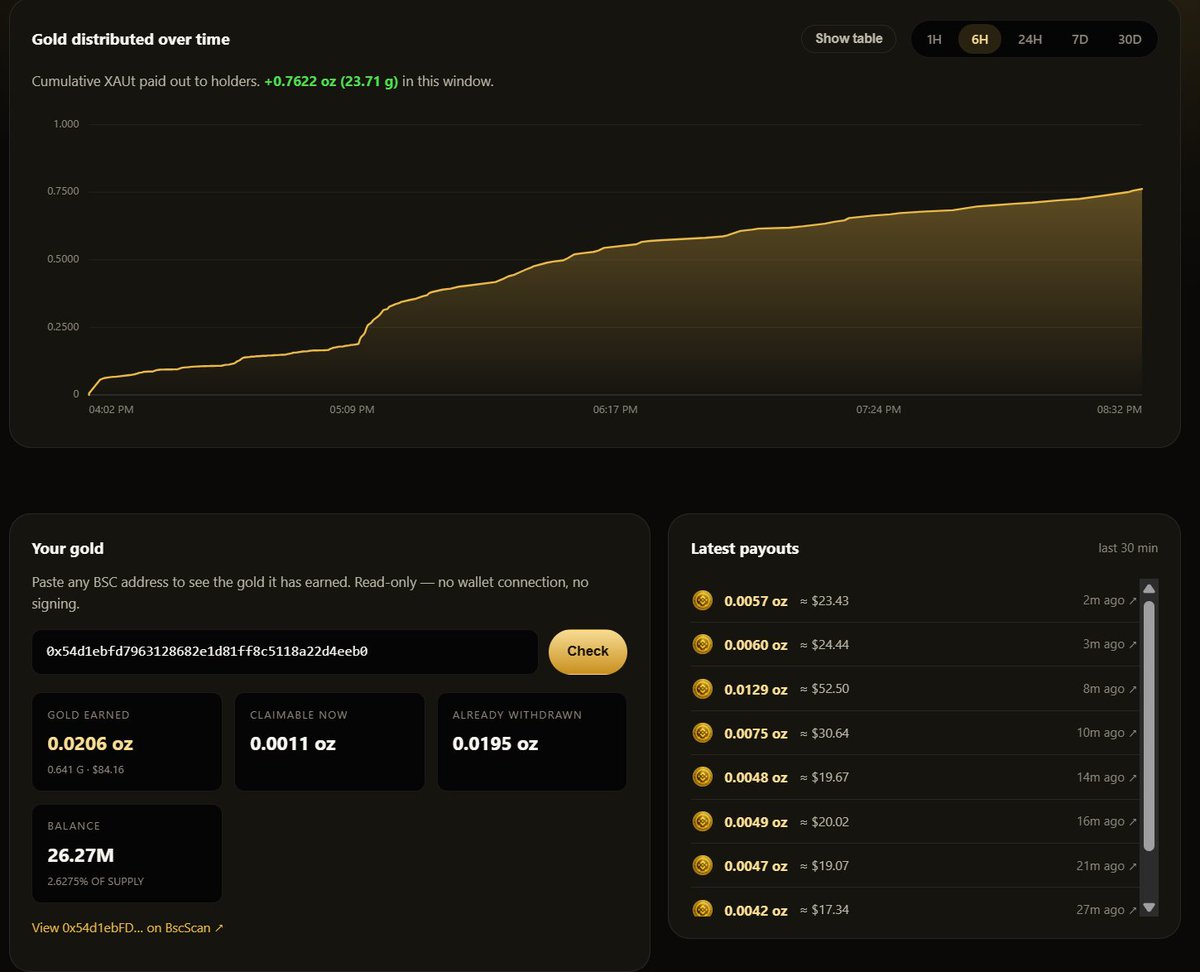
Task: Click the 08:32 PM chart axis label
Action: (1118, 409)
